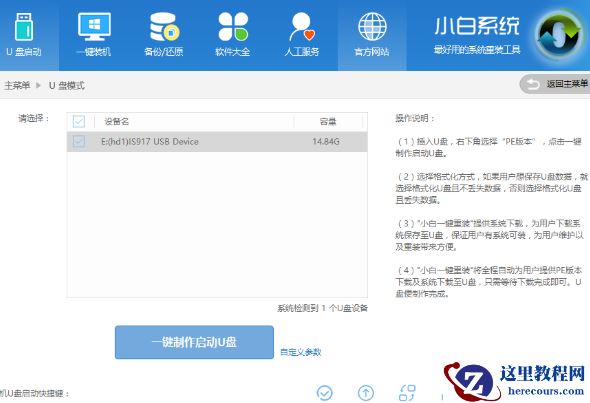Image resolution: width=590 pixels, height=403 pixels.
Task: Click 主菜单 in the breadcrumb
Action: point(17,85)
